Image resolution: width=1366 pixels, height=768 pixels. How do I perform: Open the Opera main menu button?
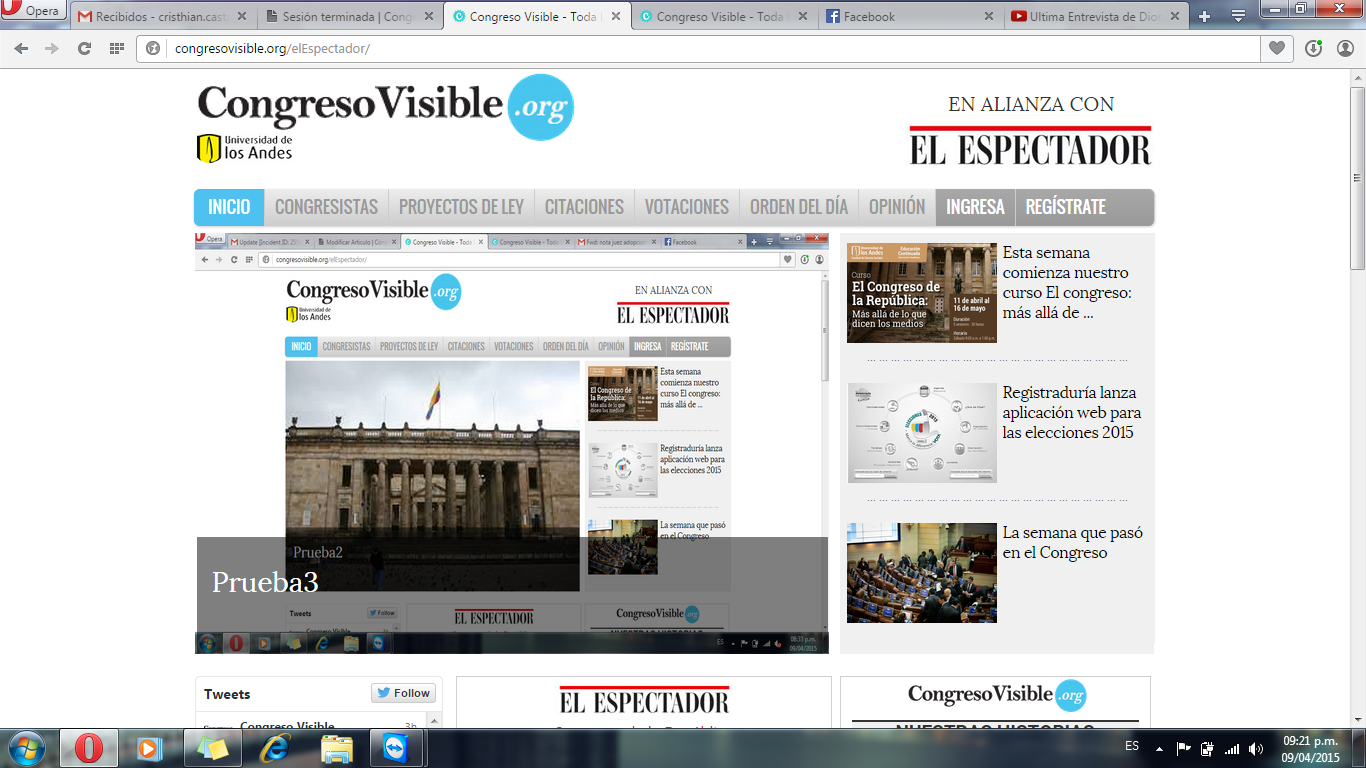(33, 11)
